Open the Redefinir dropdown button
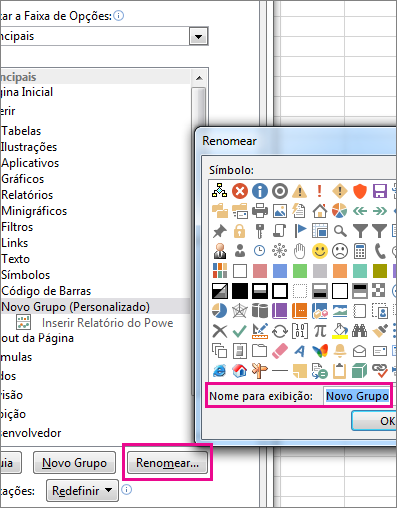397x508 pixels. [x=82, y=490]
